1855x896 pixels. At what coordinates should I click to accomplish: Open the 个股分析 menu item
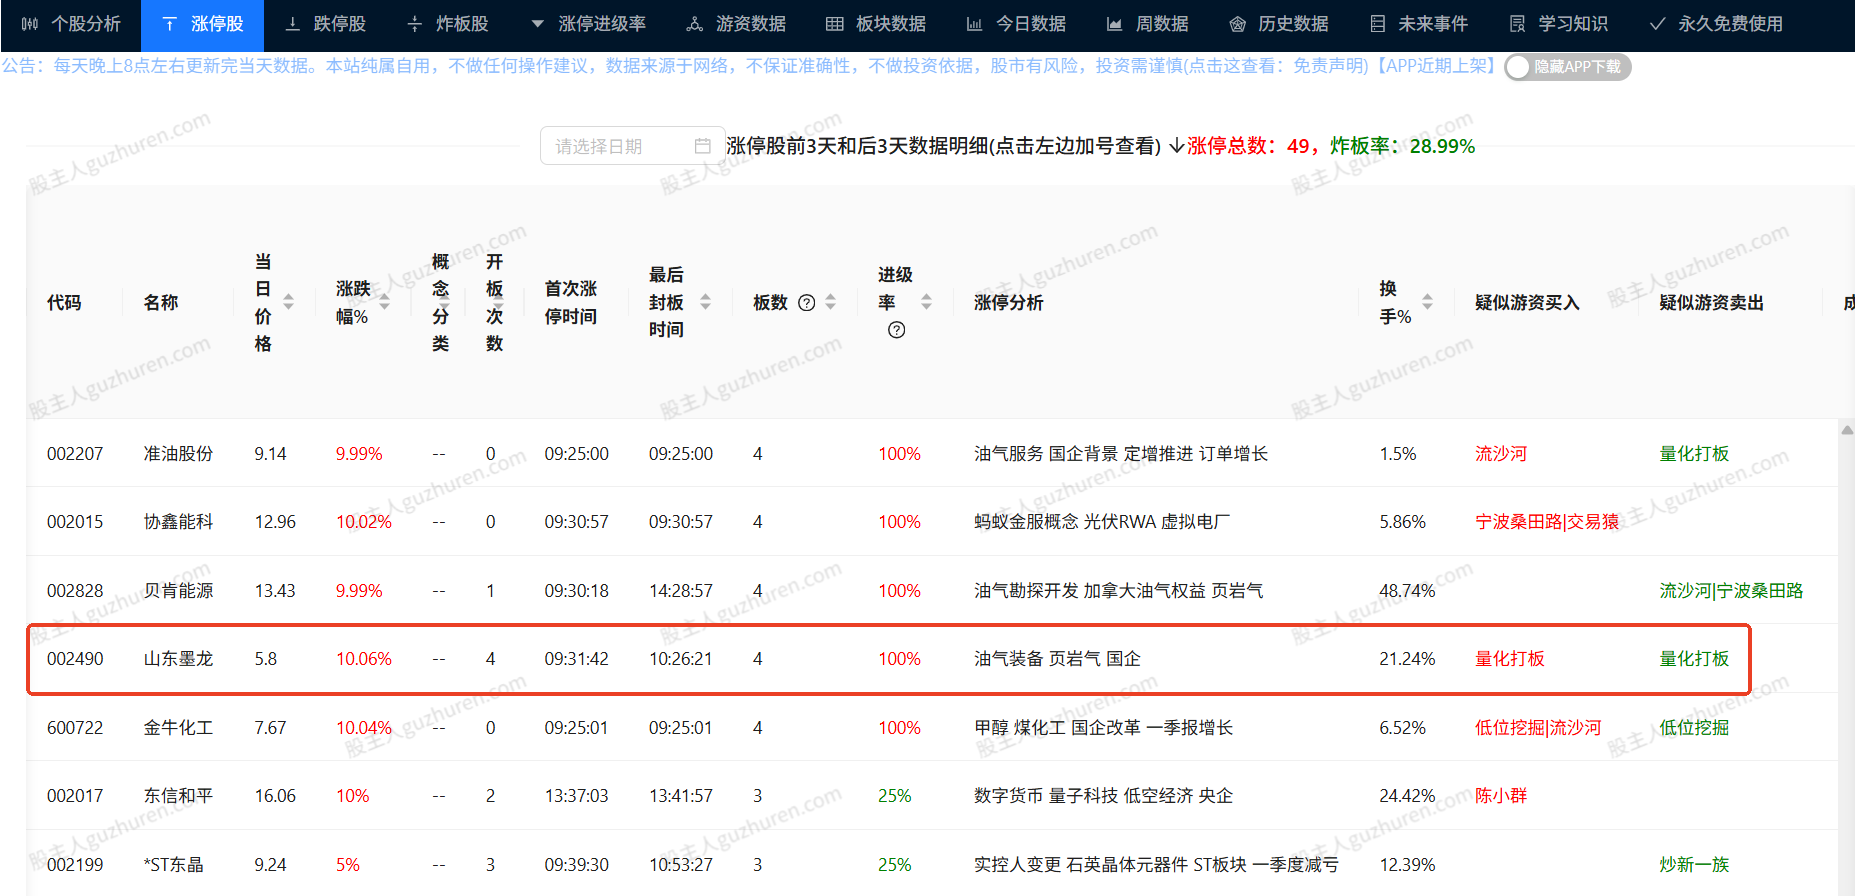[71, 24]
